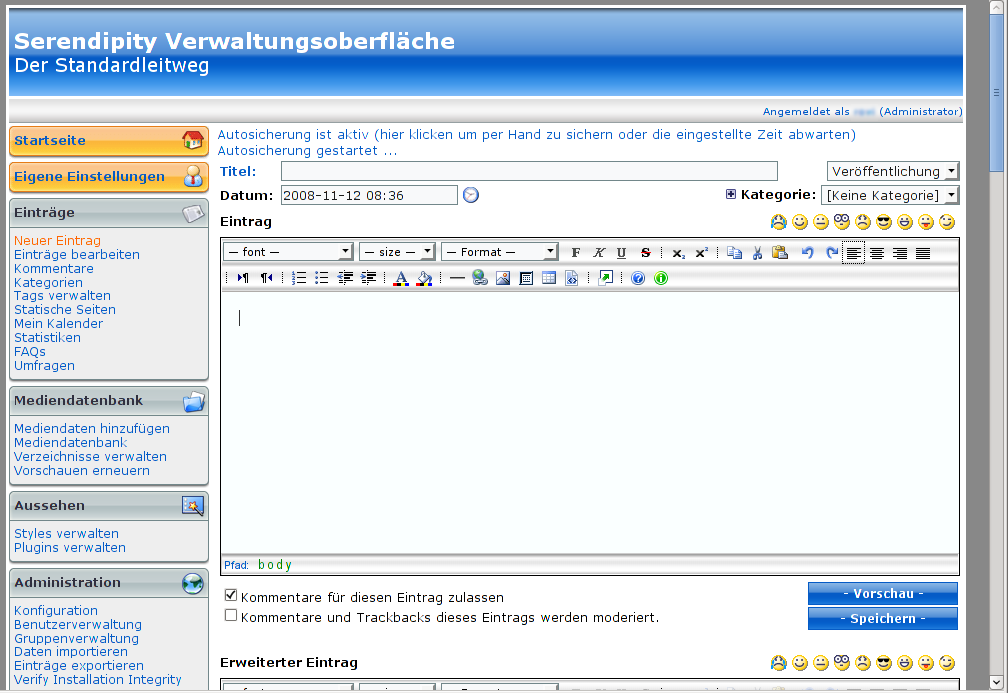The width and height of the screenshot is (1008, 693).
Task: Open editor help with the blue question mark
Action: (638, 278)
